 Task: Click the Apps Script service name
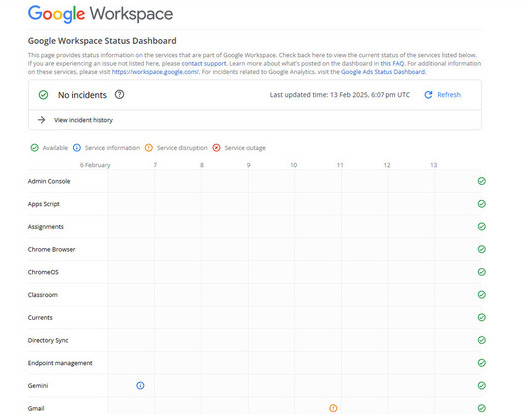[x=43, y=204]
